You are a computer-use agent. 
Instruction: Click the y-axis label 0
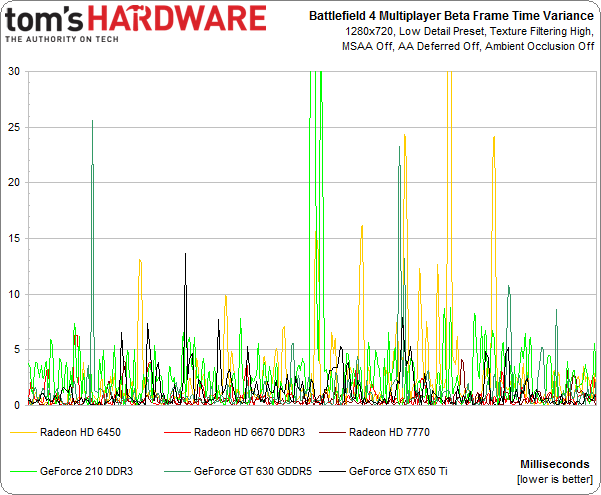17,405
